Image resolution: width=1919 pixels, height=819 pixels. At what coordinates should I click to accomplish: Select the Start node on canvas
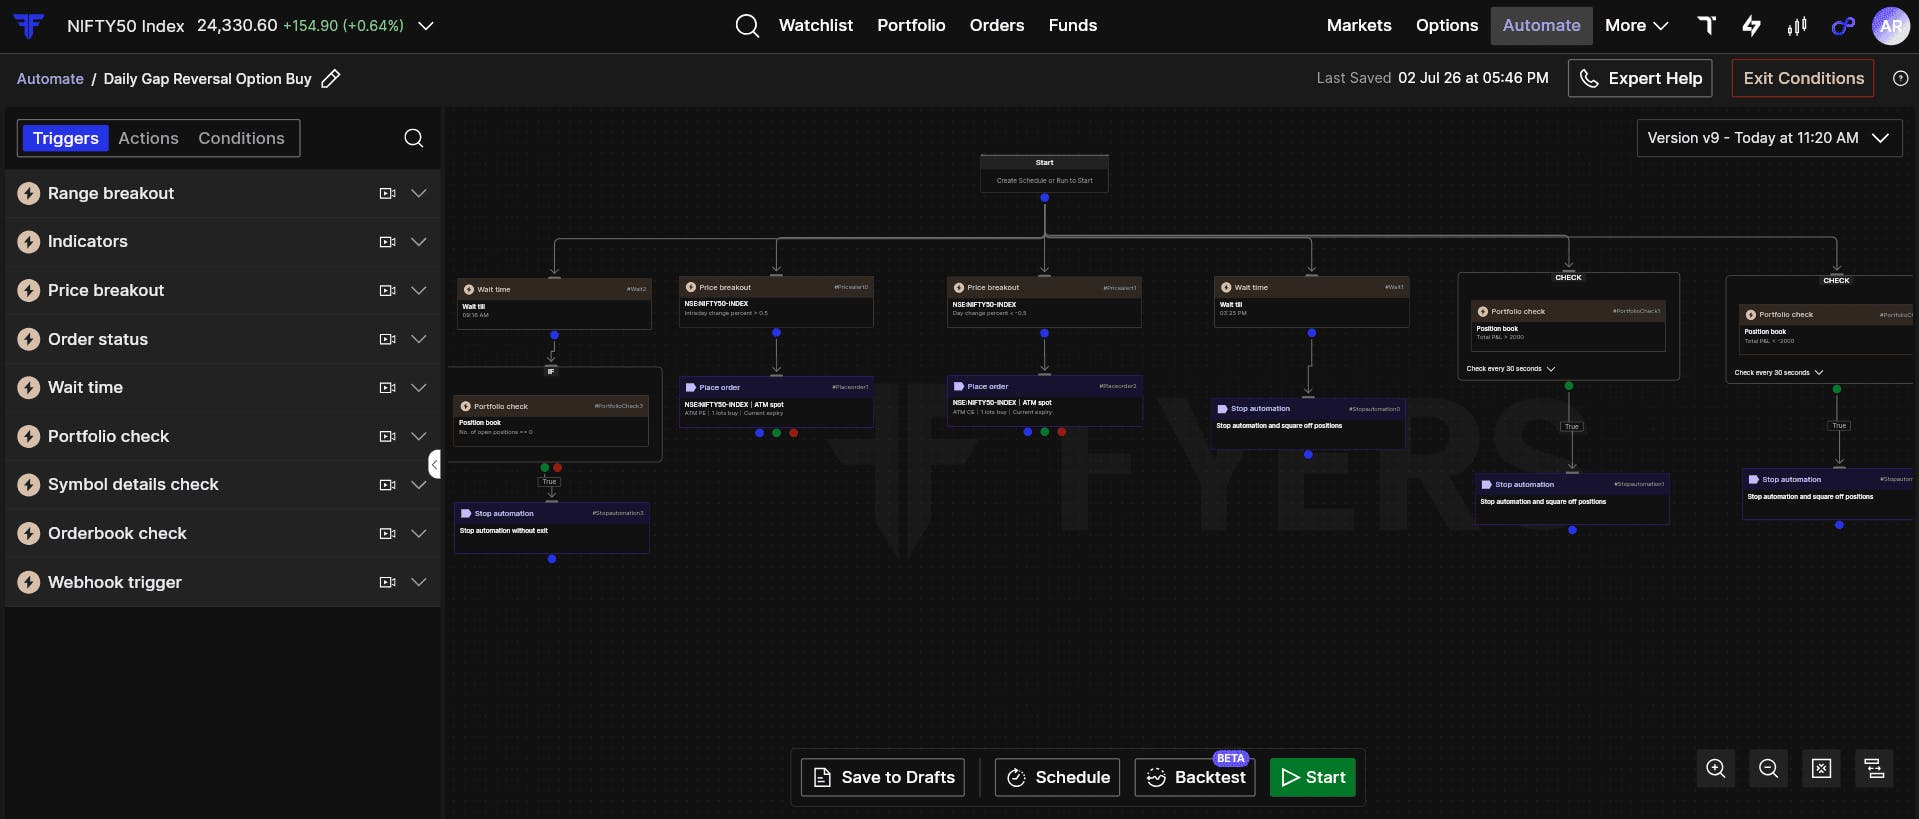(1044, 173)
